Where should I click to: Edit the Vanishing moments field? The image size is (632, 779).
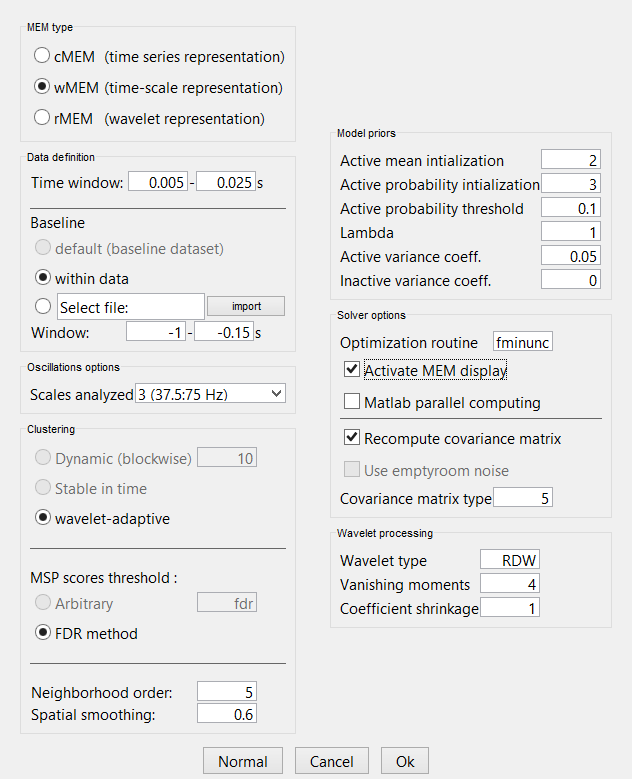(510, 583)
